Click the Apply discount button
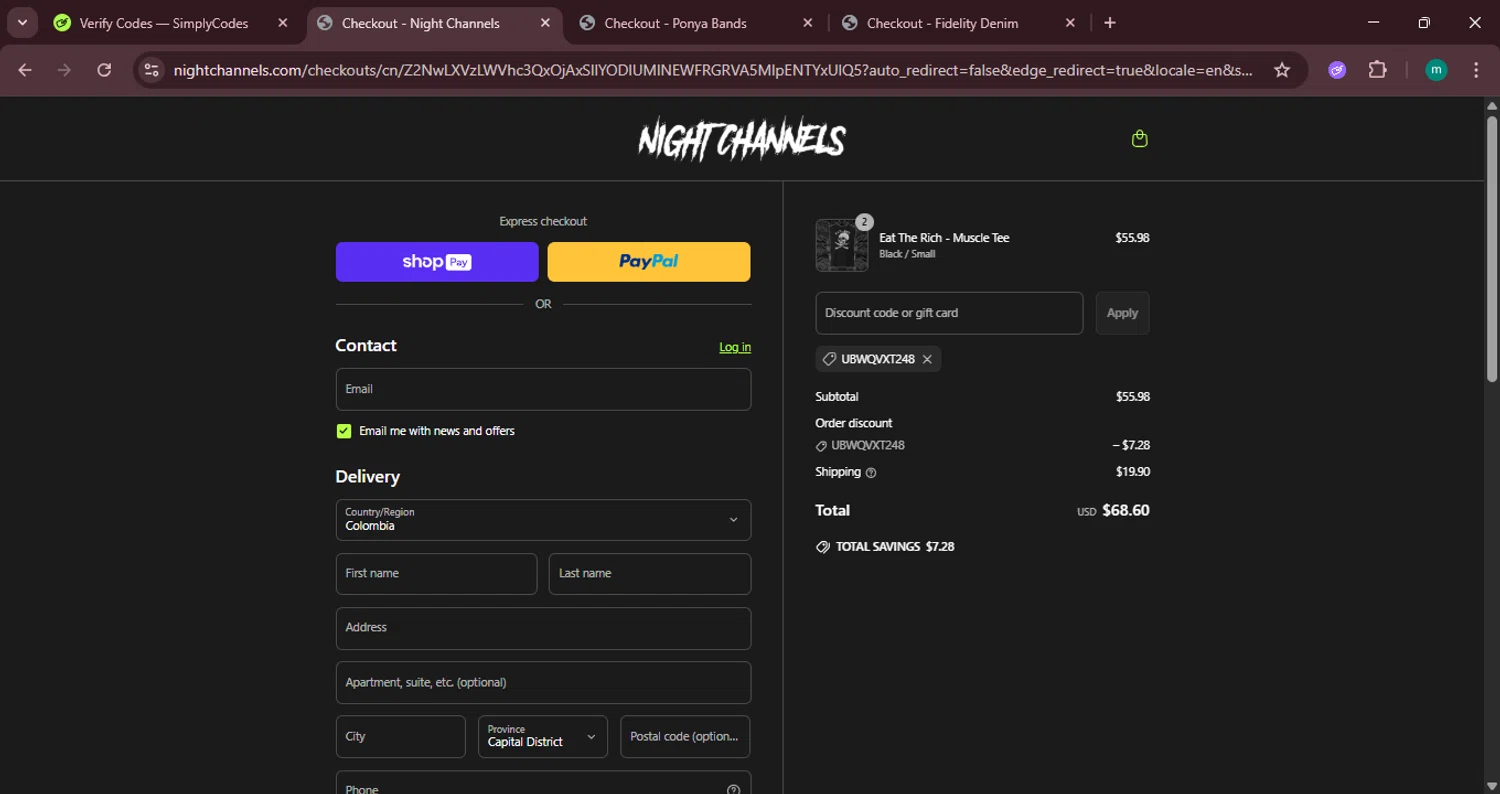1500x794 pixels. pos(1122,313)
